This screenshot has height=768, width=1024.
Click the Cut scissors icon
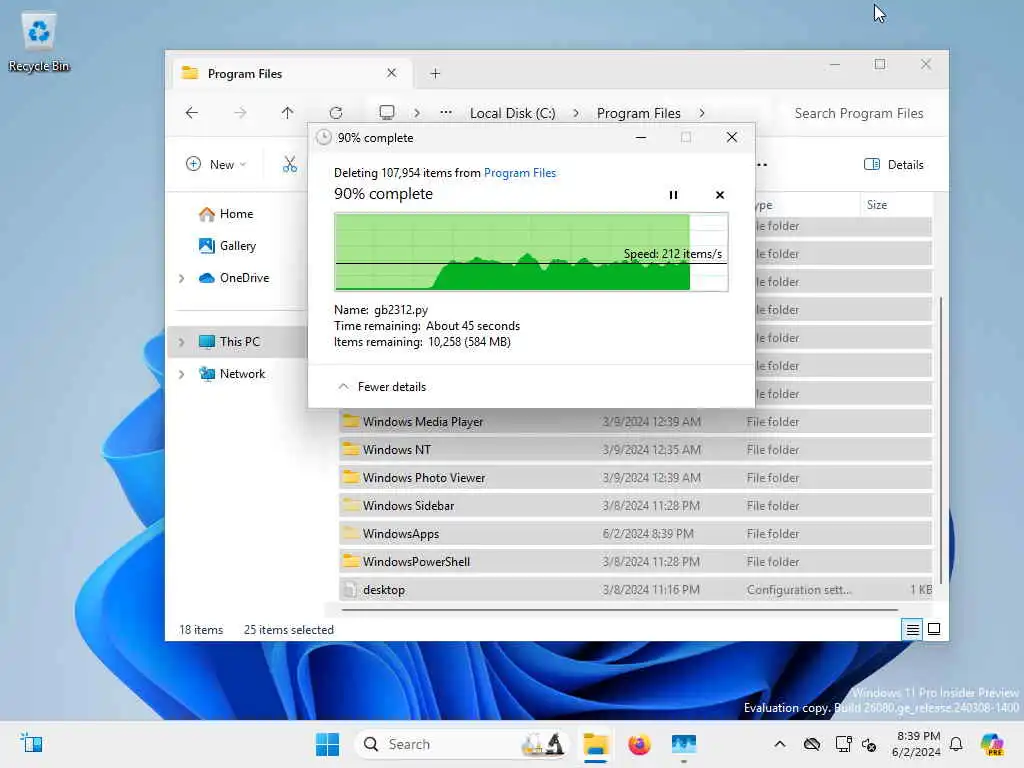coord(290,165)
